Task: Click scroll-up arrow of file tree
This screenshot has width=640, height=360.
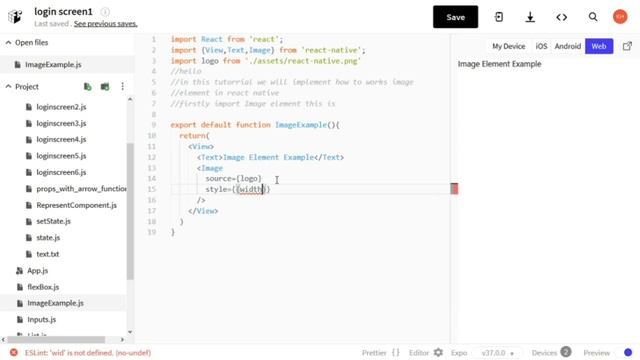Action: (x=130, y=99)
